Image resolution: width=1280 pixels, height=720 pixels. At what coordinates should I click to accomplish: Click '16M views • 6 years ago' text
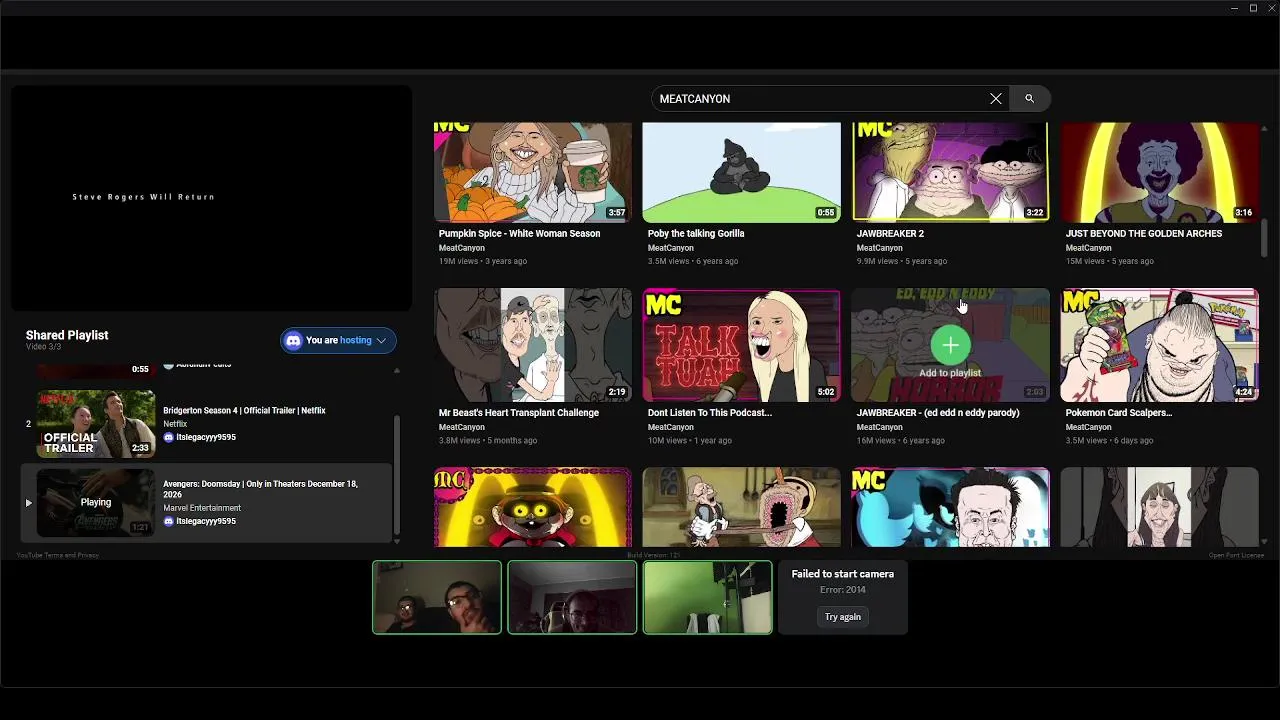coord(901,440)
